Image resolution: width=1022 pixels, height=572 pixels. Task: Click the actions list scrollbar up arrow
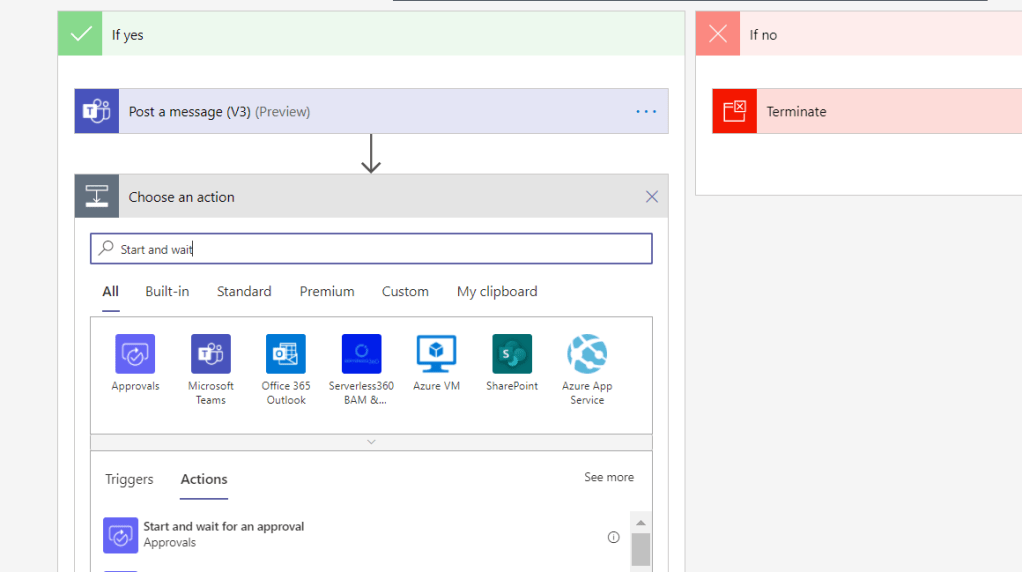(x=640, y=522)
